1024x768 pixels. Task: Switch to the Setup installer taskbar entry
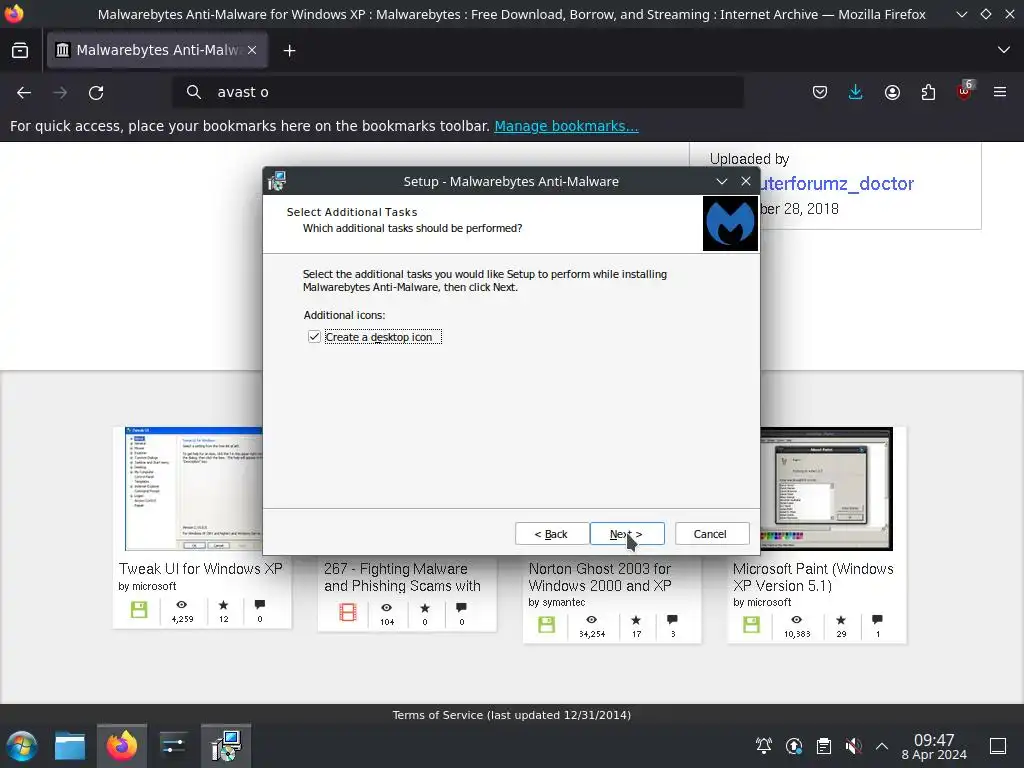pyautogui.click(x=226, y=746)
